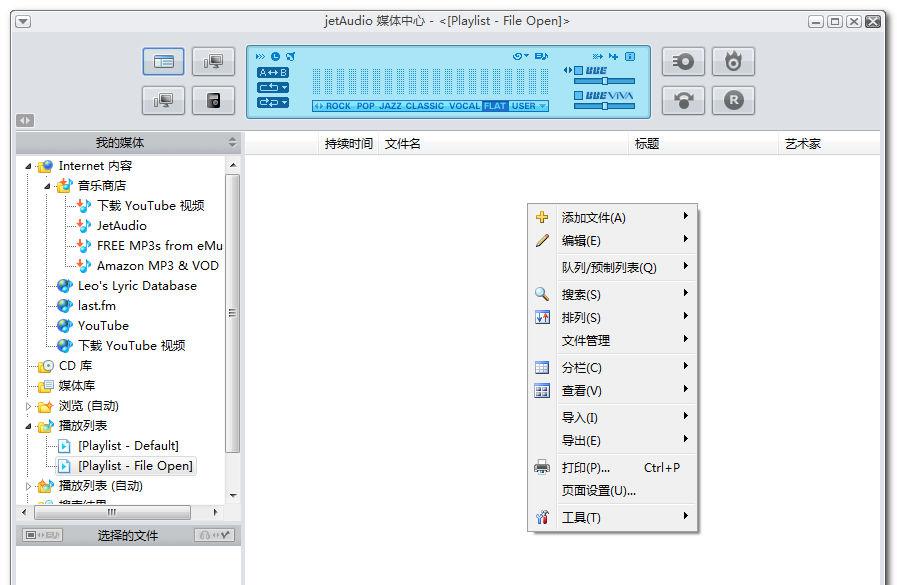Open the file info icon in display
This screenshot has height=585, width=897.
click(x=630, y=57)
